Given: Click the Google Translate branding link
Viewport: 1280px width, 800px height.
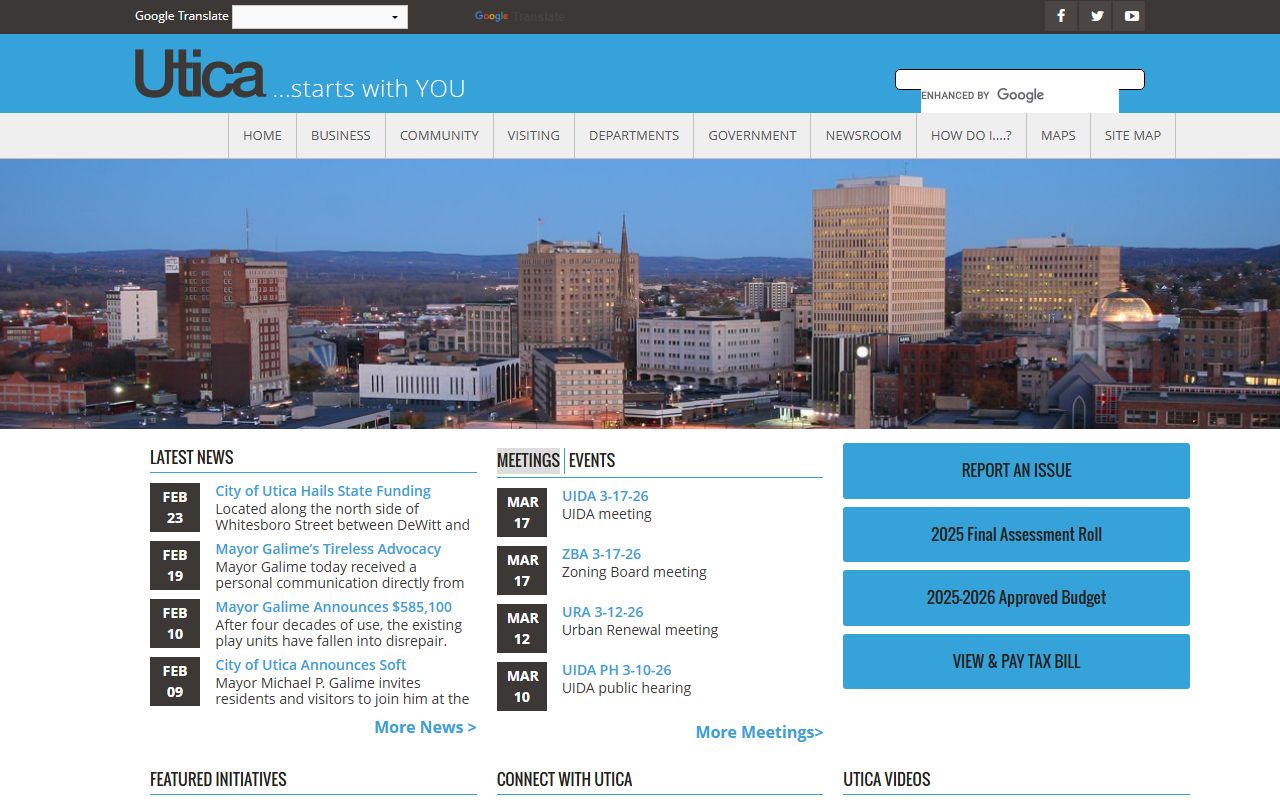Looking at the screenshot, I should click(x=519, y=17).
